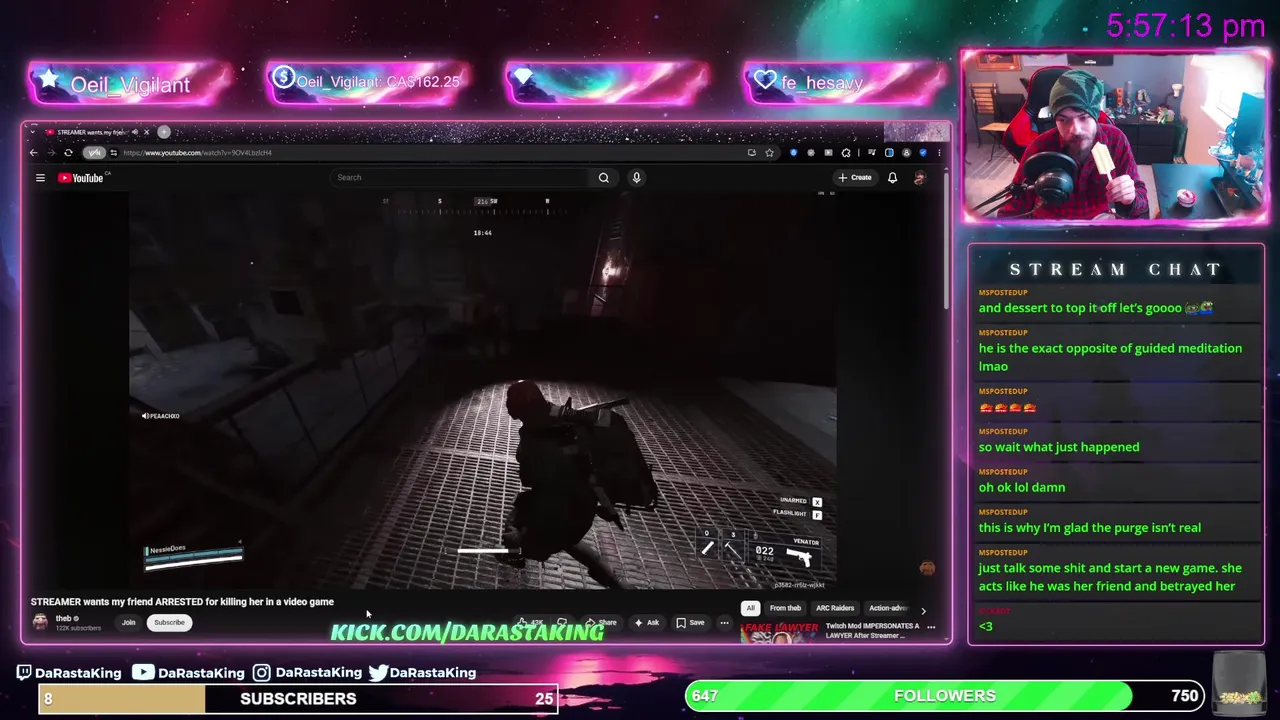Go to the YouTube home logo

click(82, 178)
